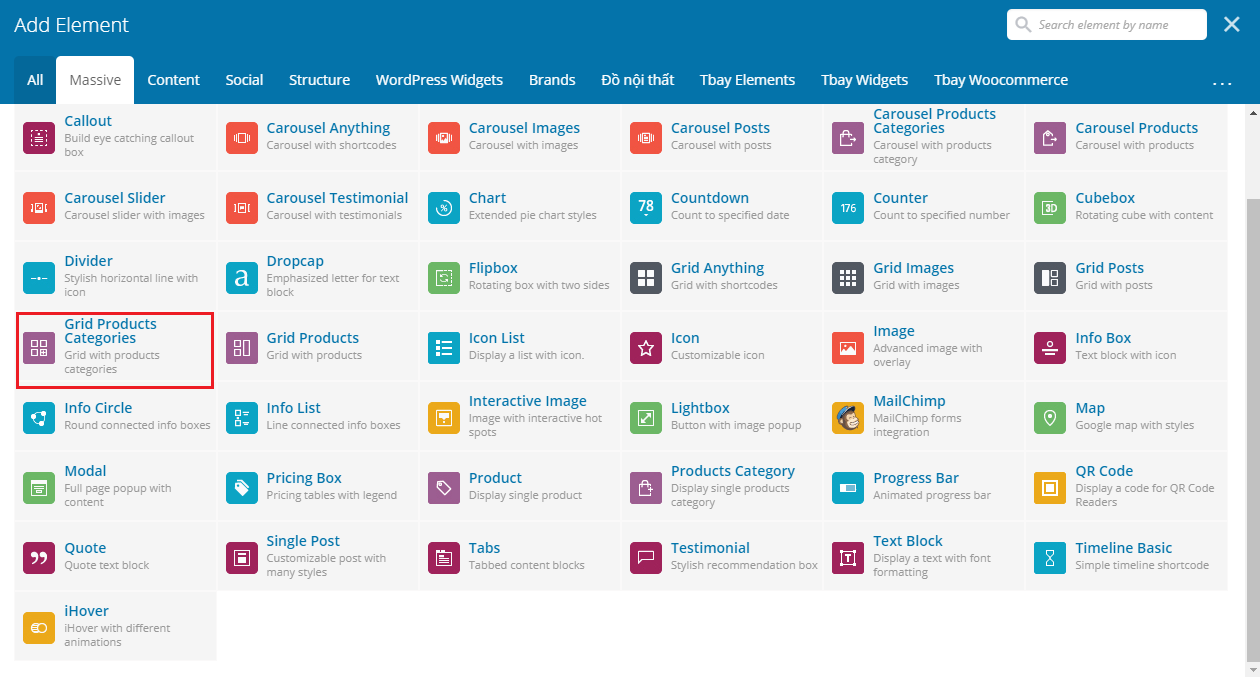The image size is (1260, 677).
Task: Pick the Pricing Box tag icon
Action: (x=242, y=488)
